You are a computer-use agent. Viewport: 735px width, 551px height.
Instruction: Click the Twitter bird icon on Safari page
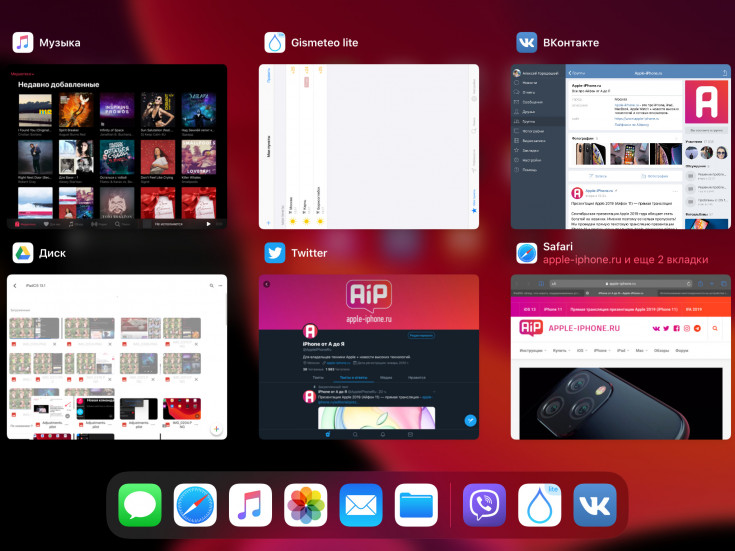[666, 328]
